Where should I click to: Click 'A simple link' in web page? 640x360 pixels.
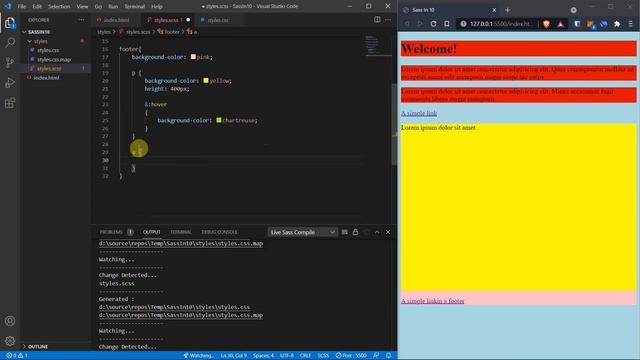(x=419, y=113)
